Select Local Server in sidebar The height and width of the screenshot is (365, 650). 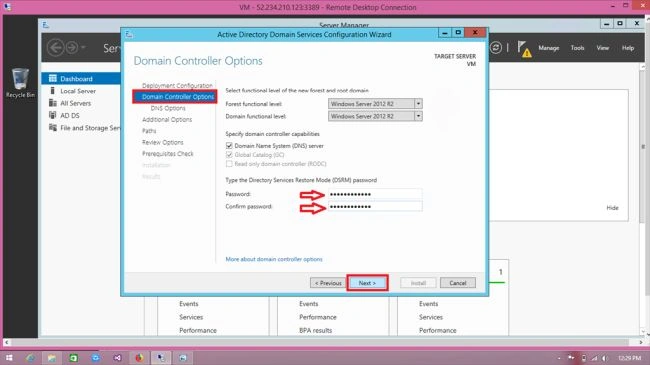click(78, 91)
